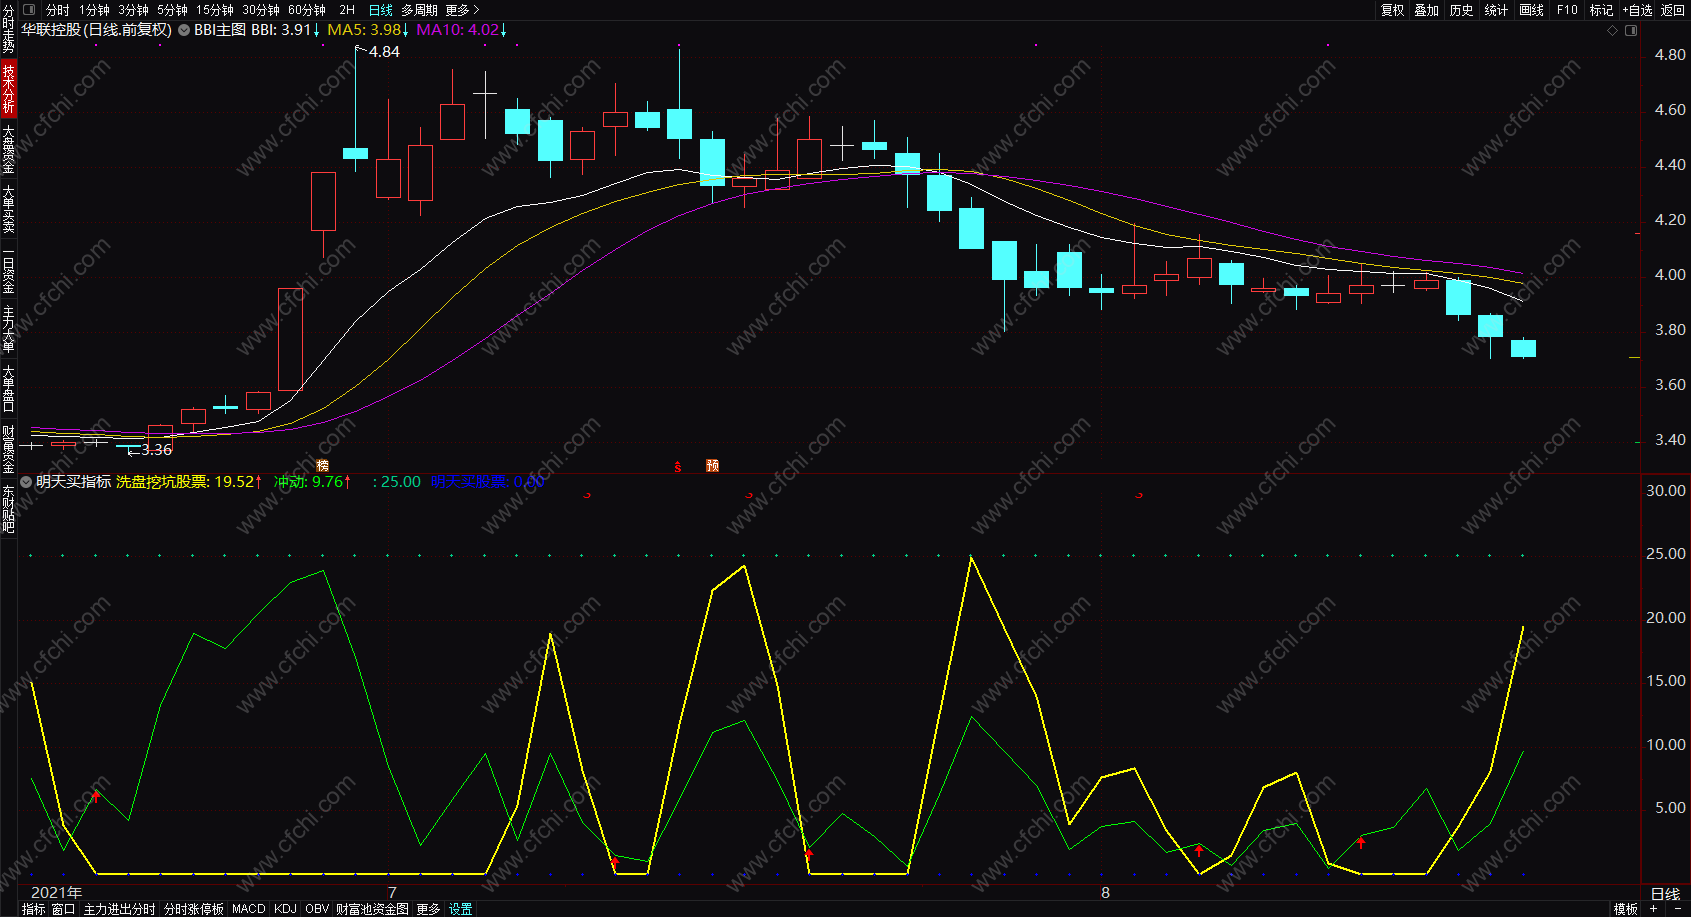
Task: Open the 分时走势 sidebar tab
Action: 8,28
